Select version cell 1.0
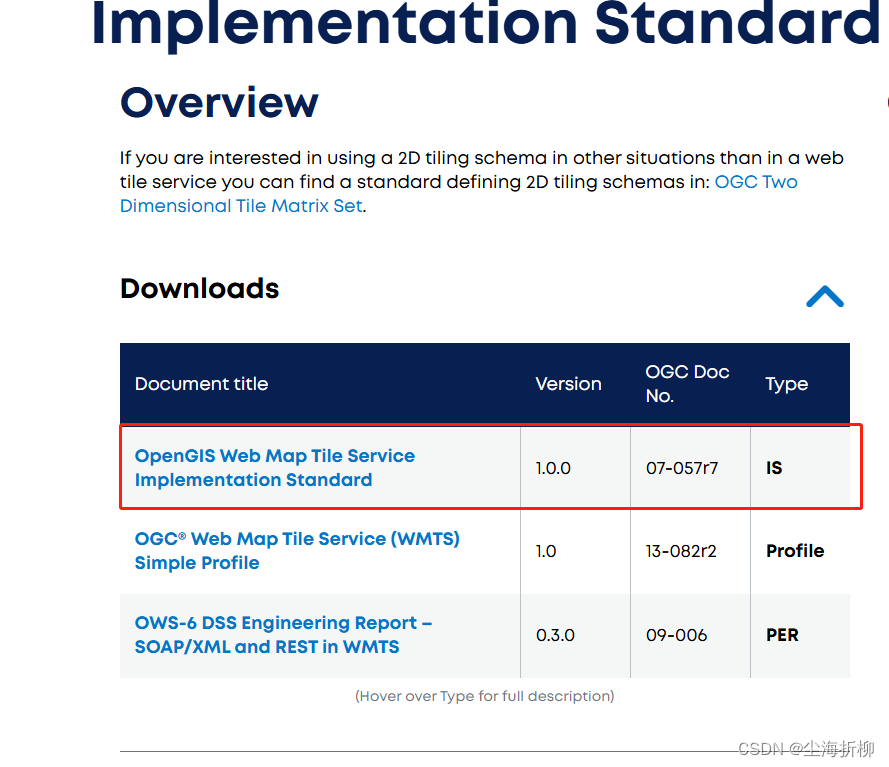 tap(545, 551)
